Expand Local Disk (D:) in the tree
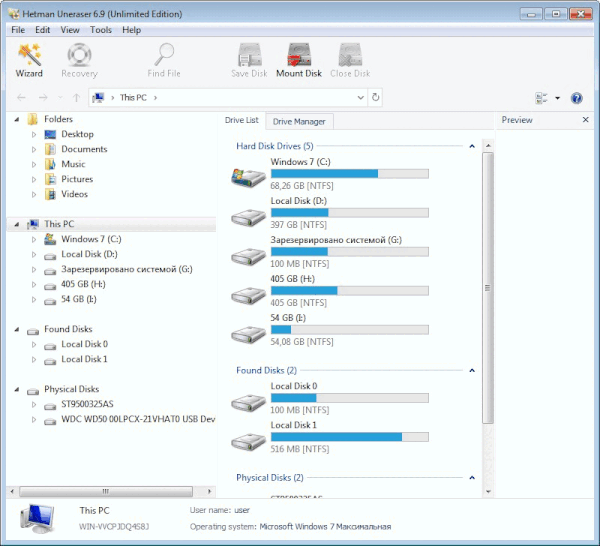The height and width of the screenshot is (546, 600). tap(34, 254)
